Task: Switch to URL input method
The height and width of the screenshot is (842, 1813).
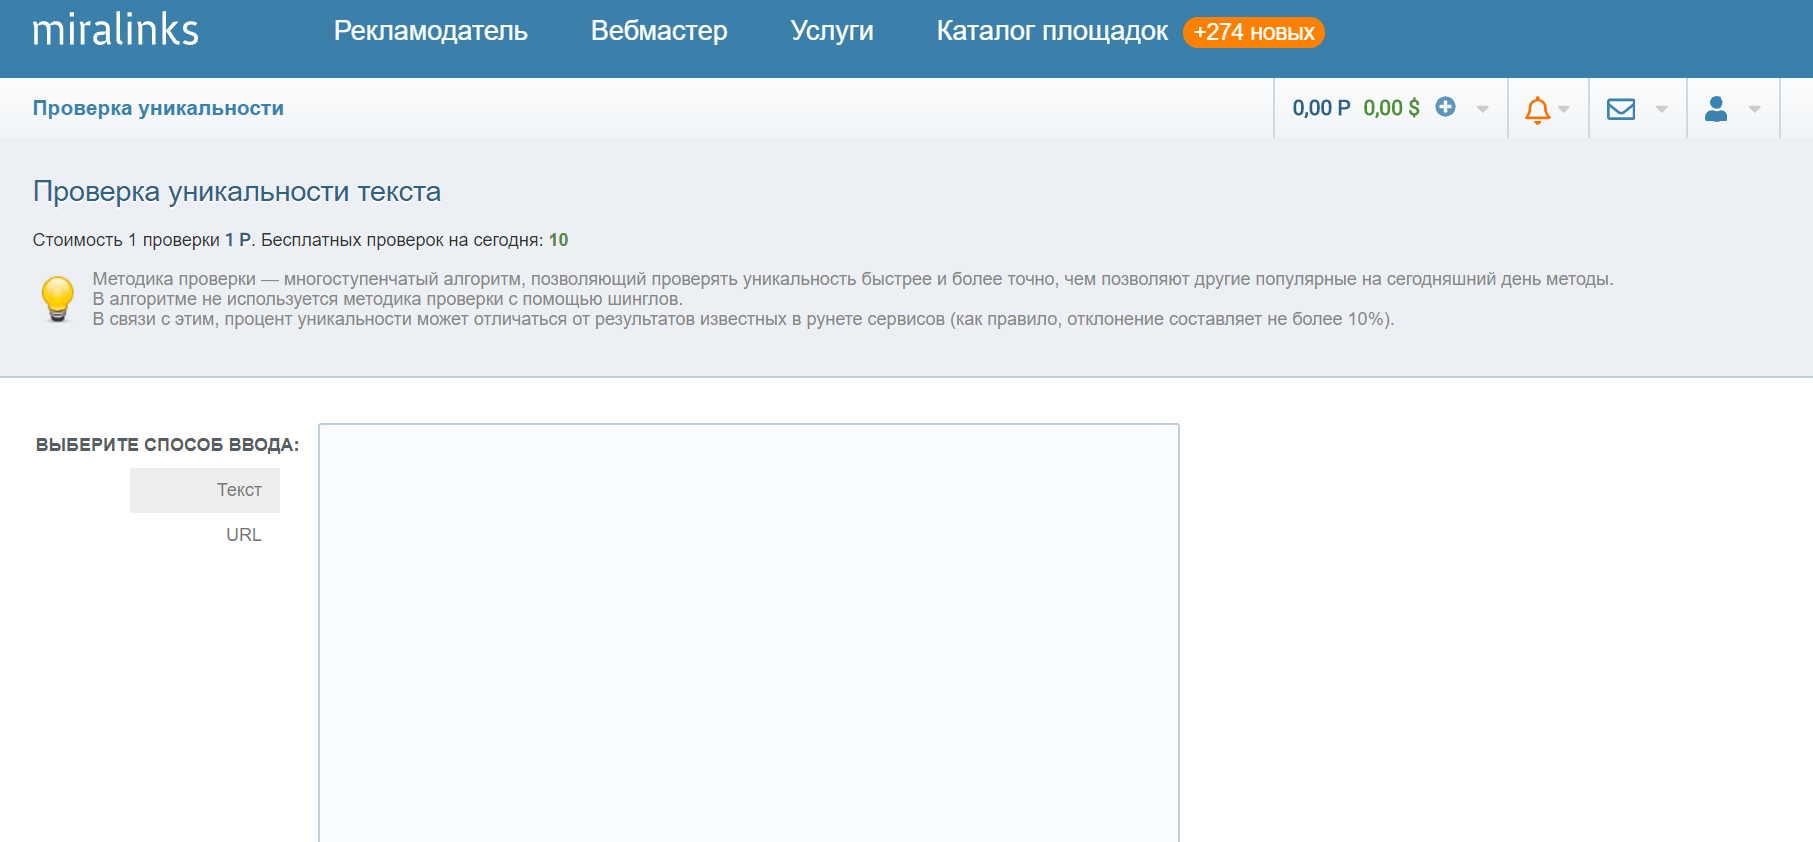Action: pyautogui.click(x=243, y=535)
